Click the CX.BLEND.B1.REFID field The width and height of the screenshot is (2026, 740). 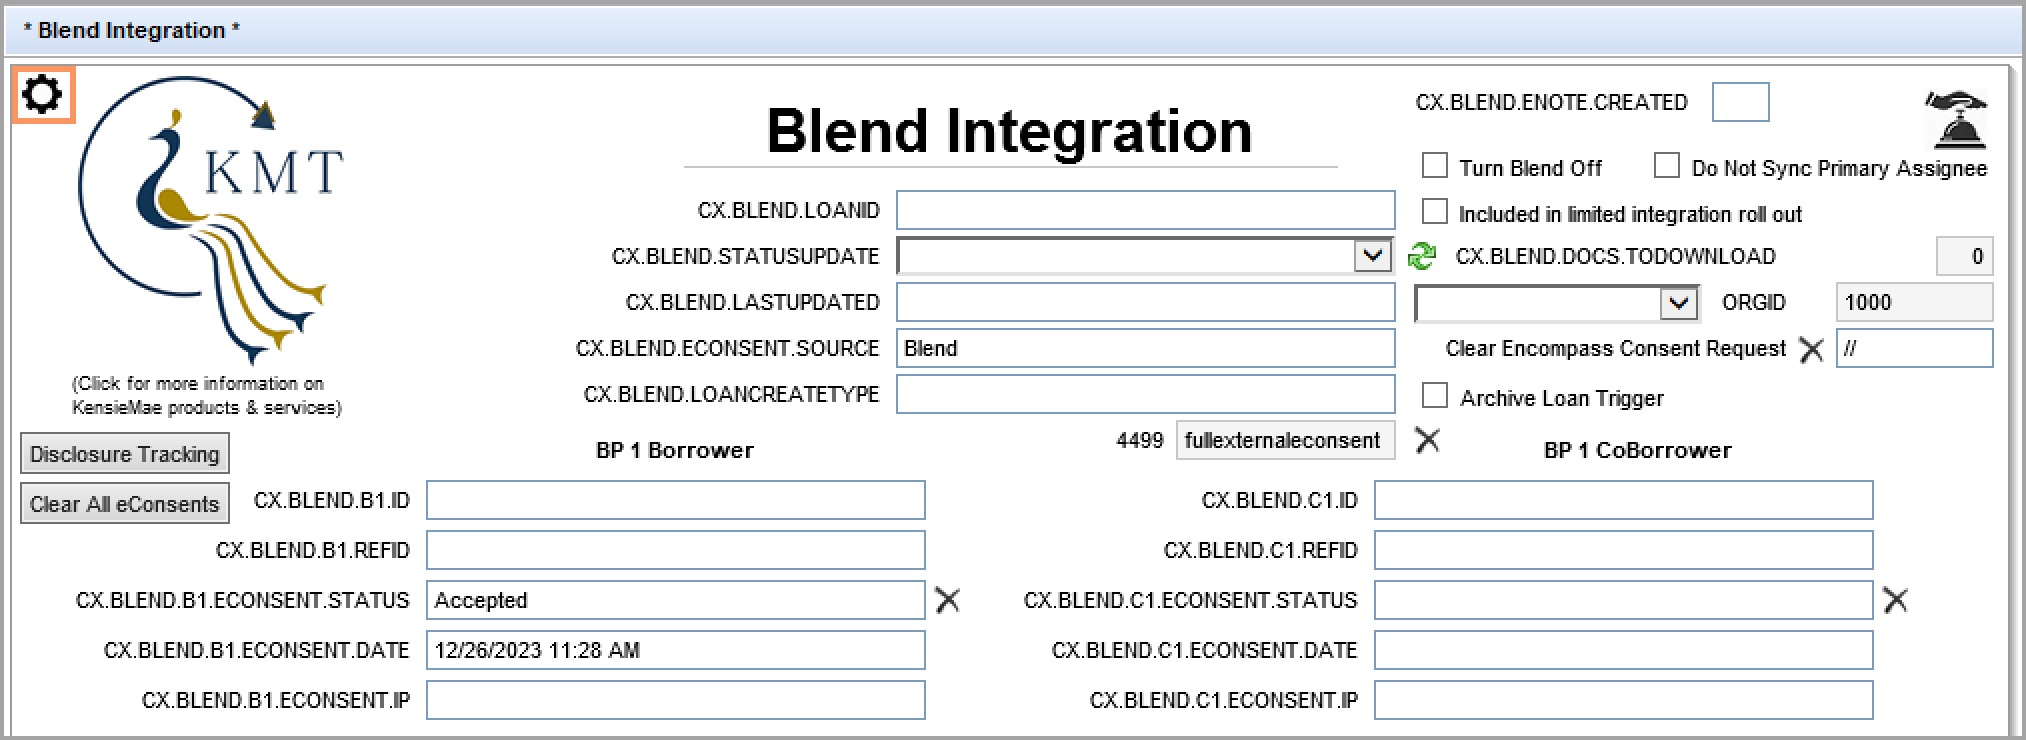click(x=675, y=550)
